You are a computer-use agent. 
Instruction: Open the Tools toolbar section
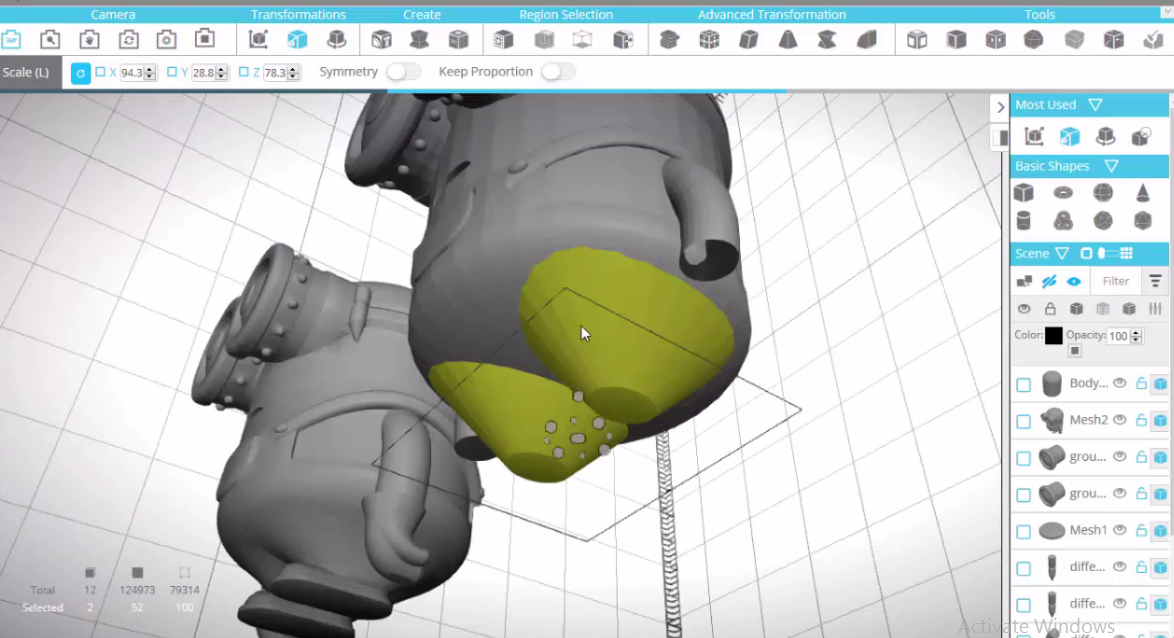(1040, 14)
